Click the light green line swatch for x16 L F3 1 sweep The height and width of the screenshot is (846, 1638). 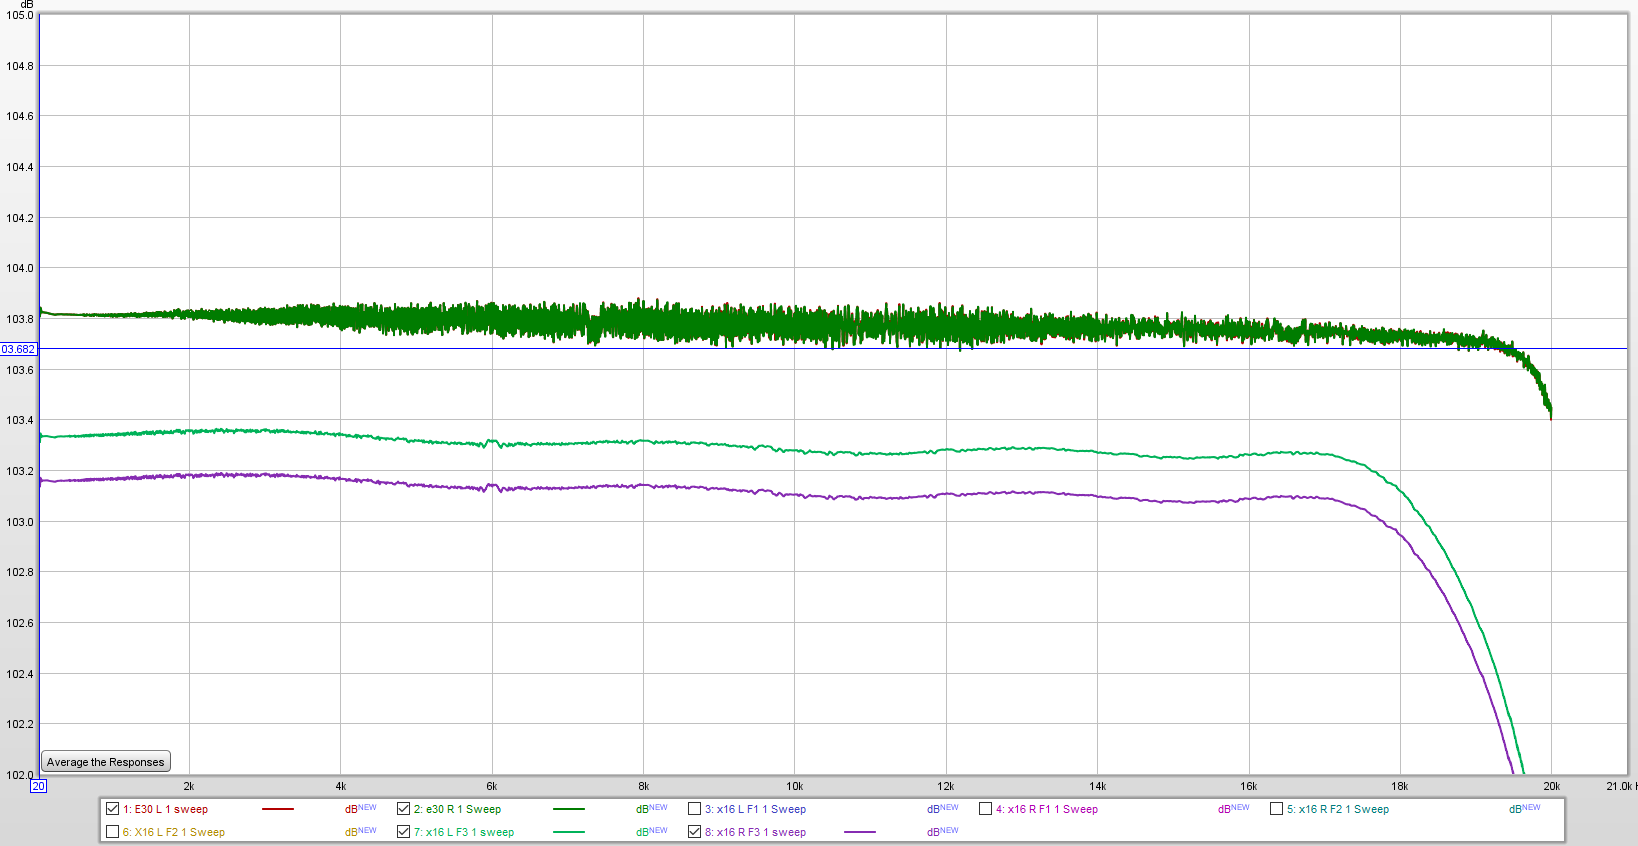tap(568, 832)
